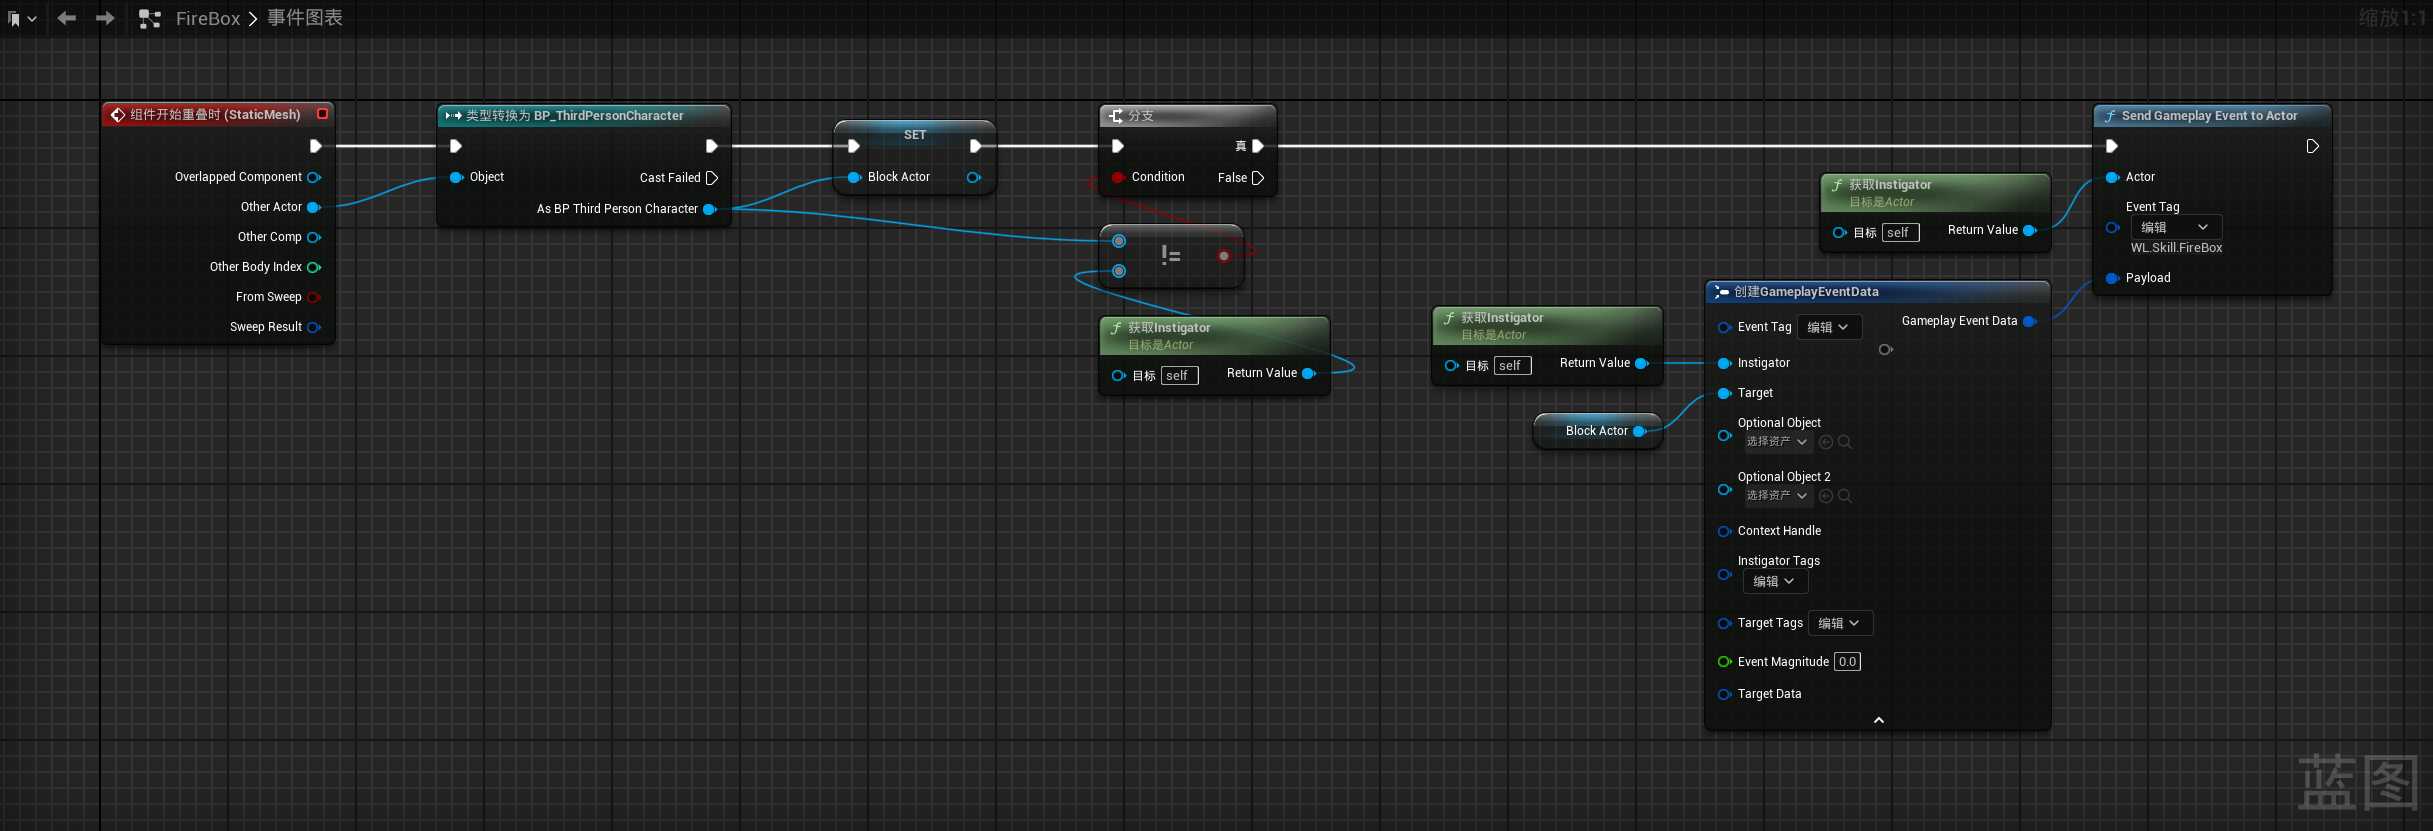Collapse the GameplayEventData node with bottom chevron
This screenshot has width=2433, height=831.
[1878, 720]
